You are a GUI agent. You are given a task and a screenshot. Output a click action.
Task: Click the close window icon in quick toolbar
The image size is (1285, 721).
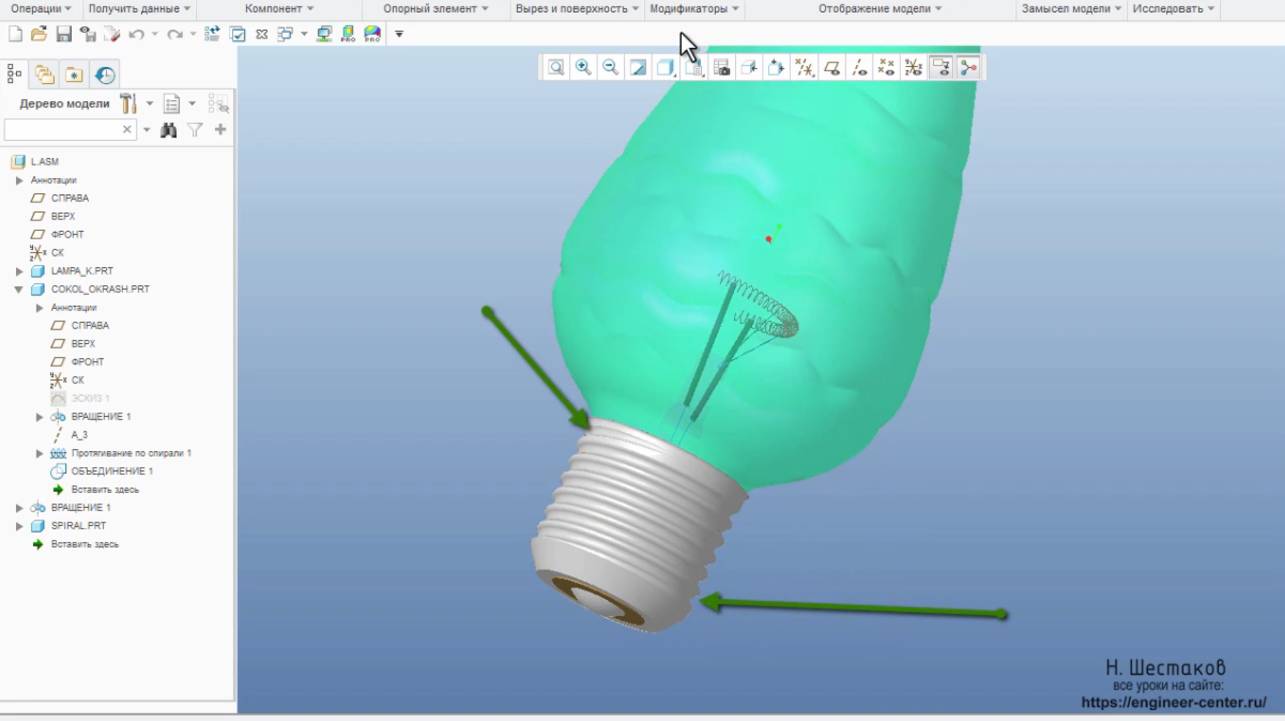pyautogui.click(x=262, y=34)
